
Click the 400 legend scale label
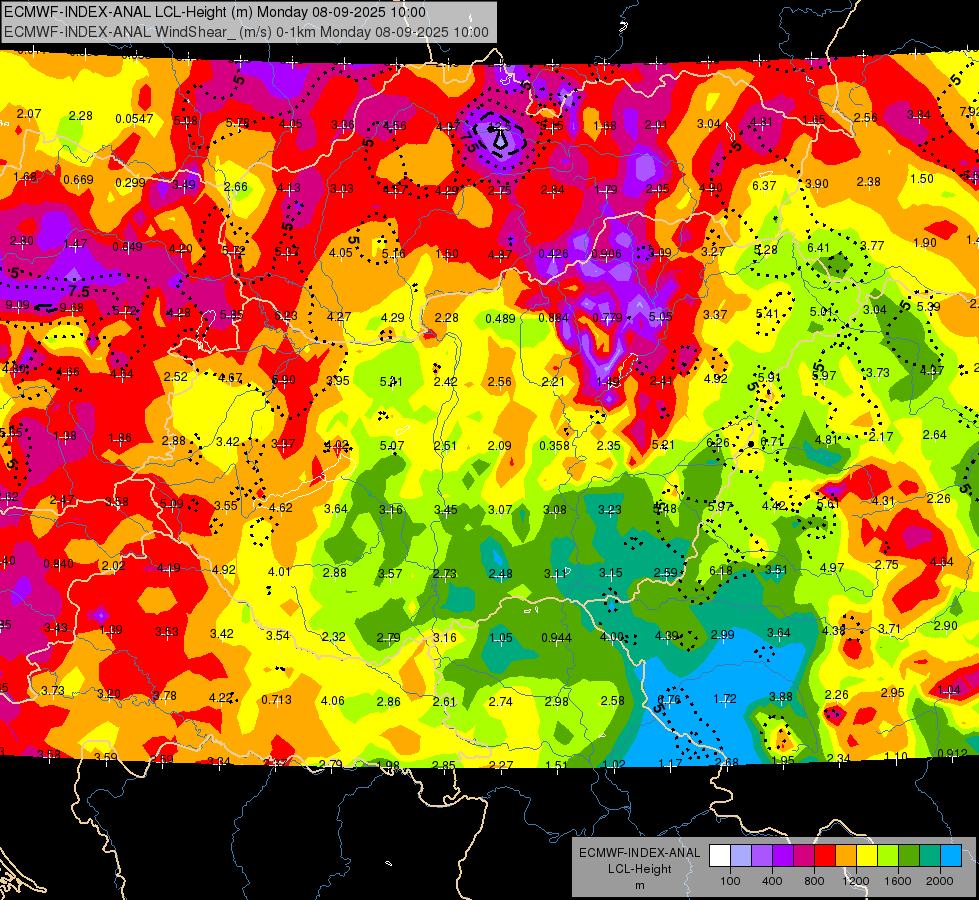click(x=772, y=881)
